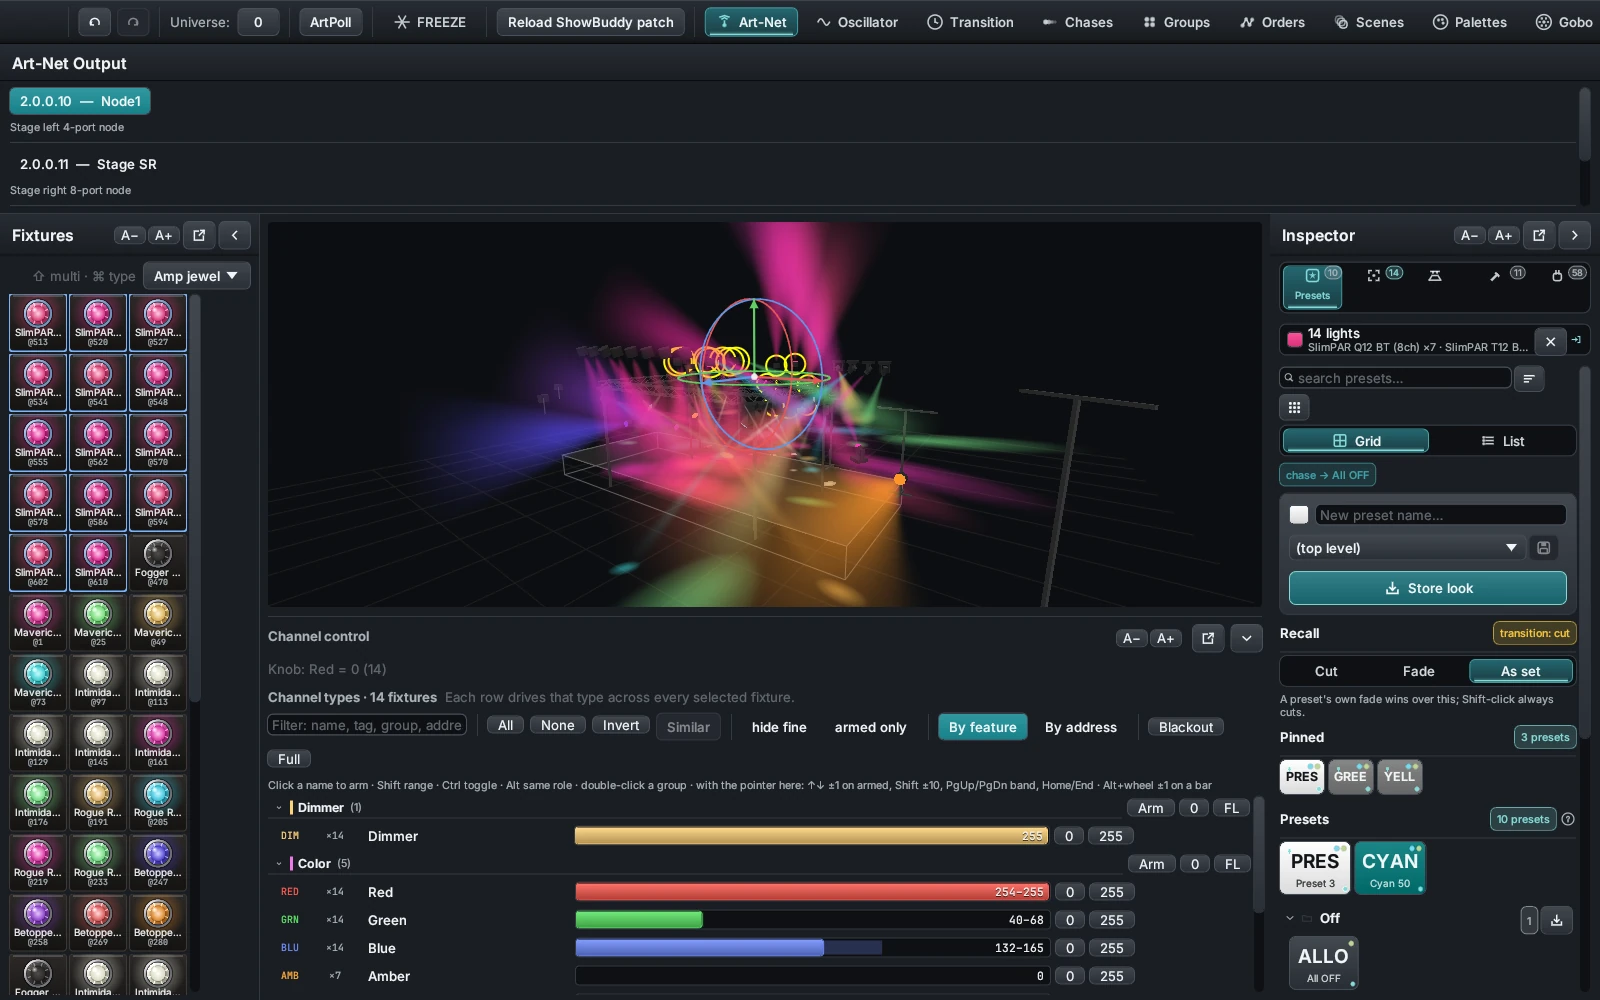
Task: Select By feature channel grouping
Action: click(x=982, y=727)
